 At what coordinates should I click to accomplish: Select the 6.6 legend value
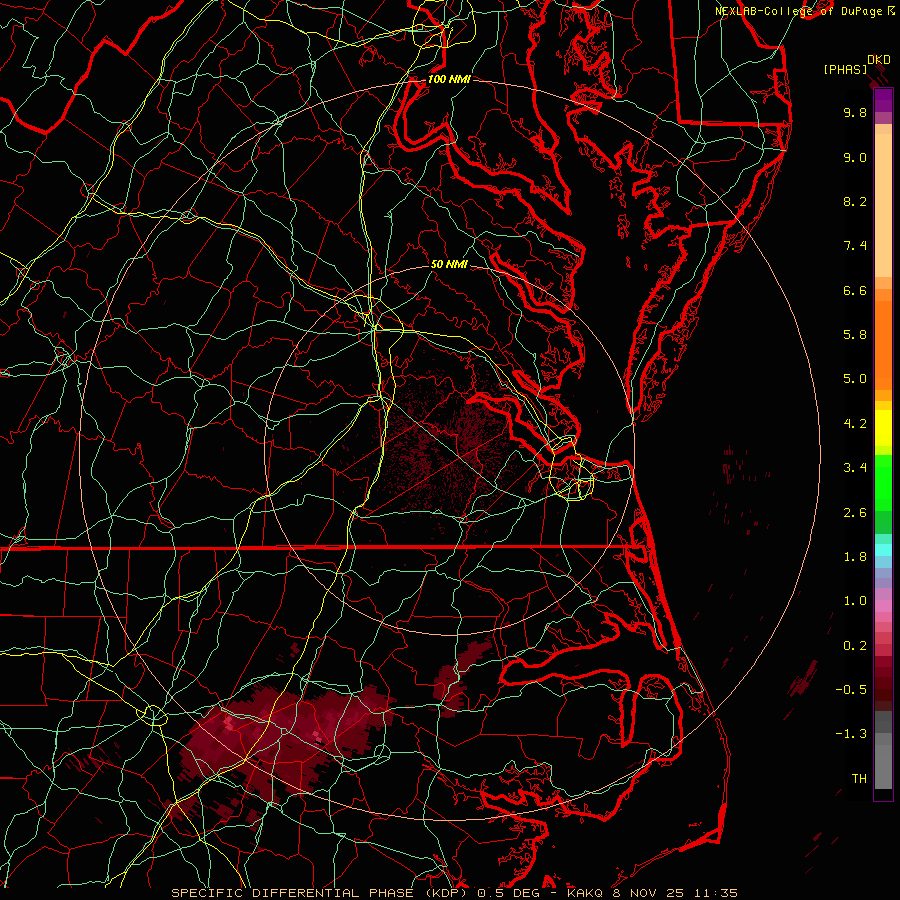pyautogui.click(x=855, y=290)
